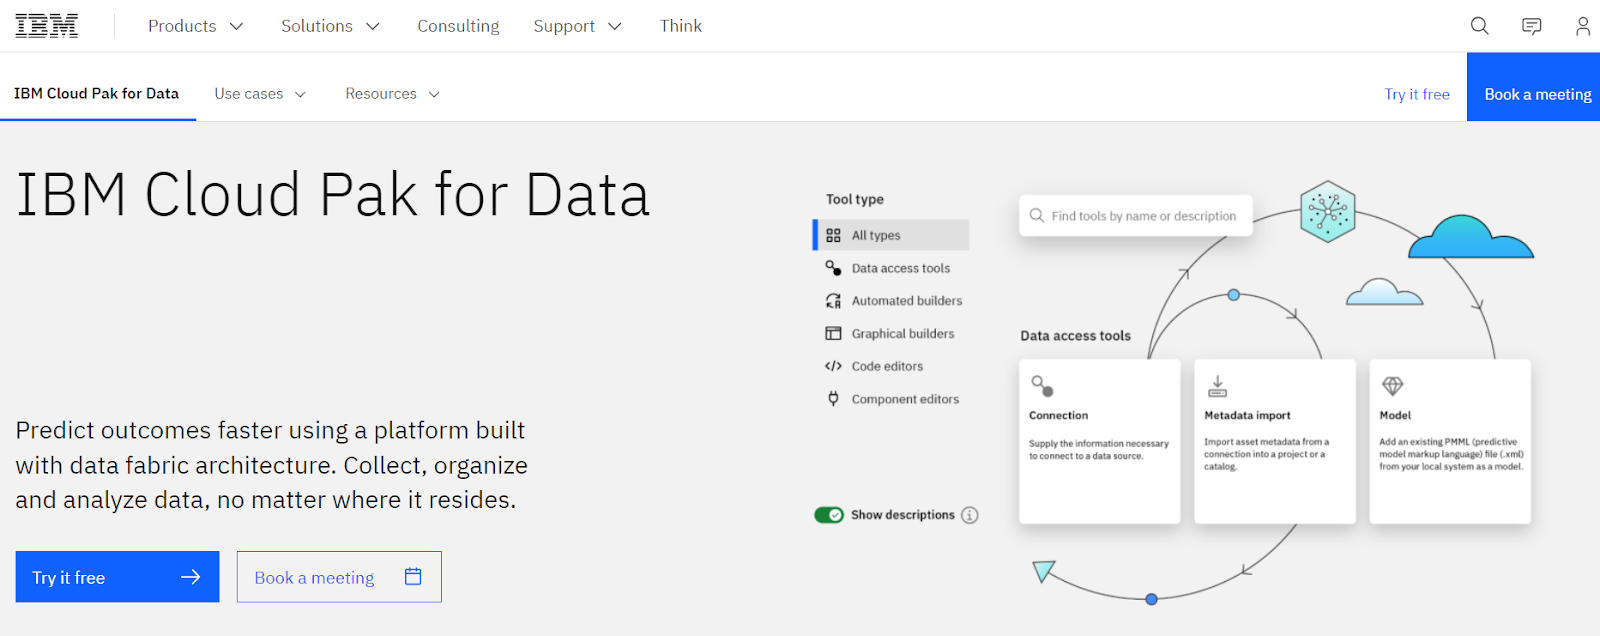Click the hexagon network icon
This screenshot has width=1600, height=636.
1327,211
